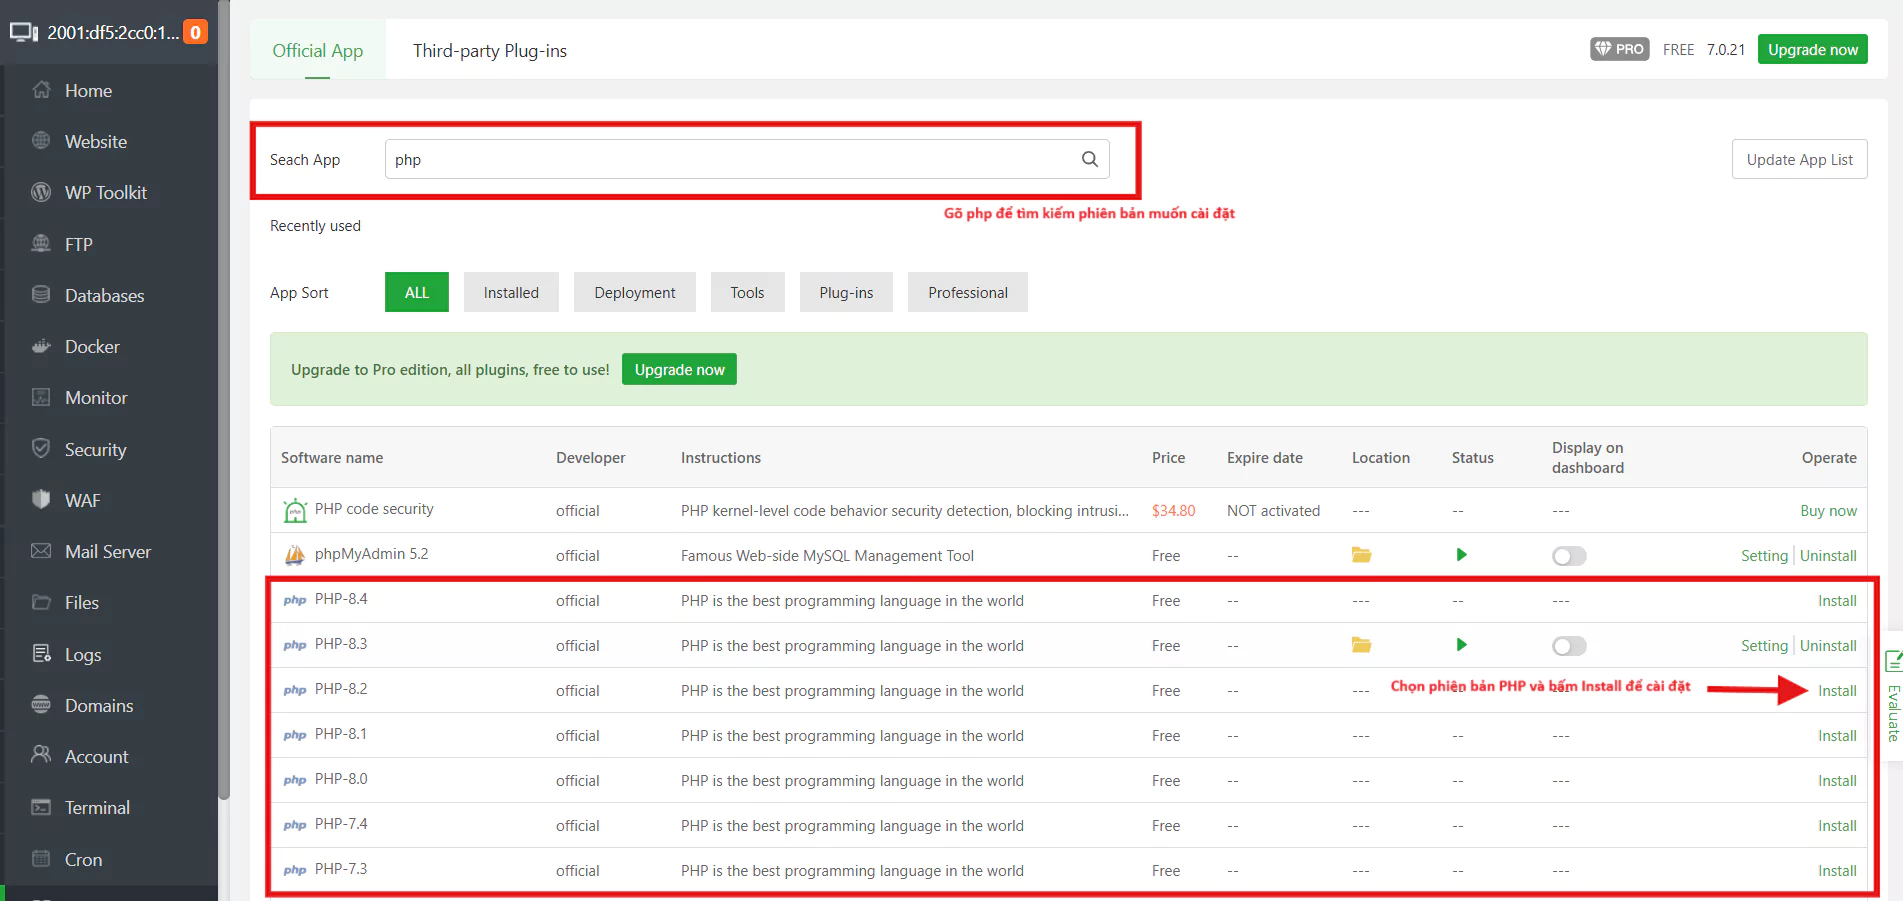Click the NOT activated expire date text

(1273, 510)
